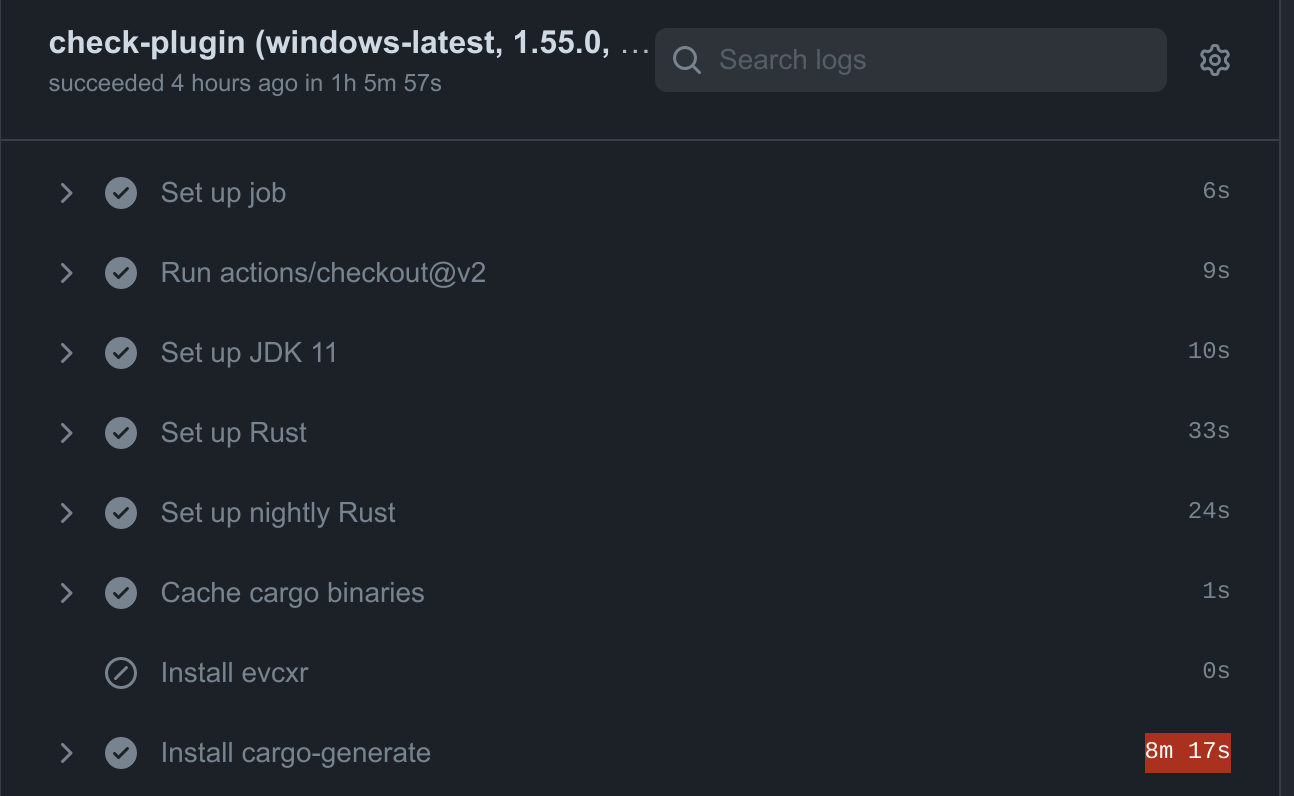Screen dimensions: 1294x796
Task: Click the checkmark next to Cache cargo binaries
Action: click(x=120, y=592)
